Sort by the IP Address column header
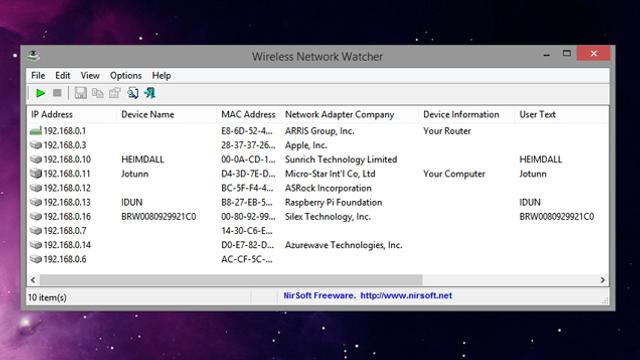640x360 pixels. coord(72,114)
